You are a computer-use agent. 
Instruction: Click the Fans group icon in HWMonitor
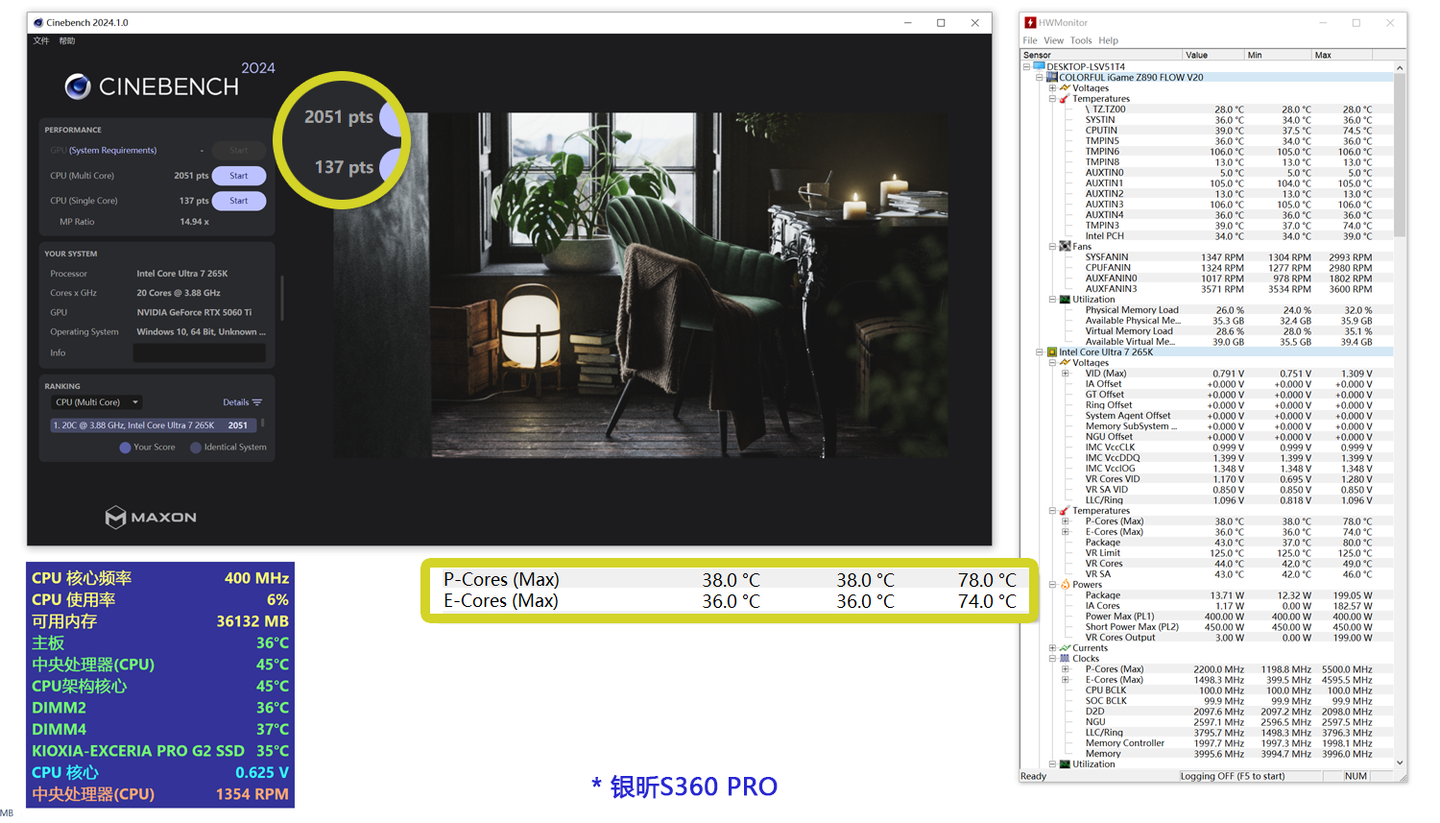pos(1065,246)
